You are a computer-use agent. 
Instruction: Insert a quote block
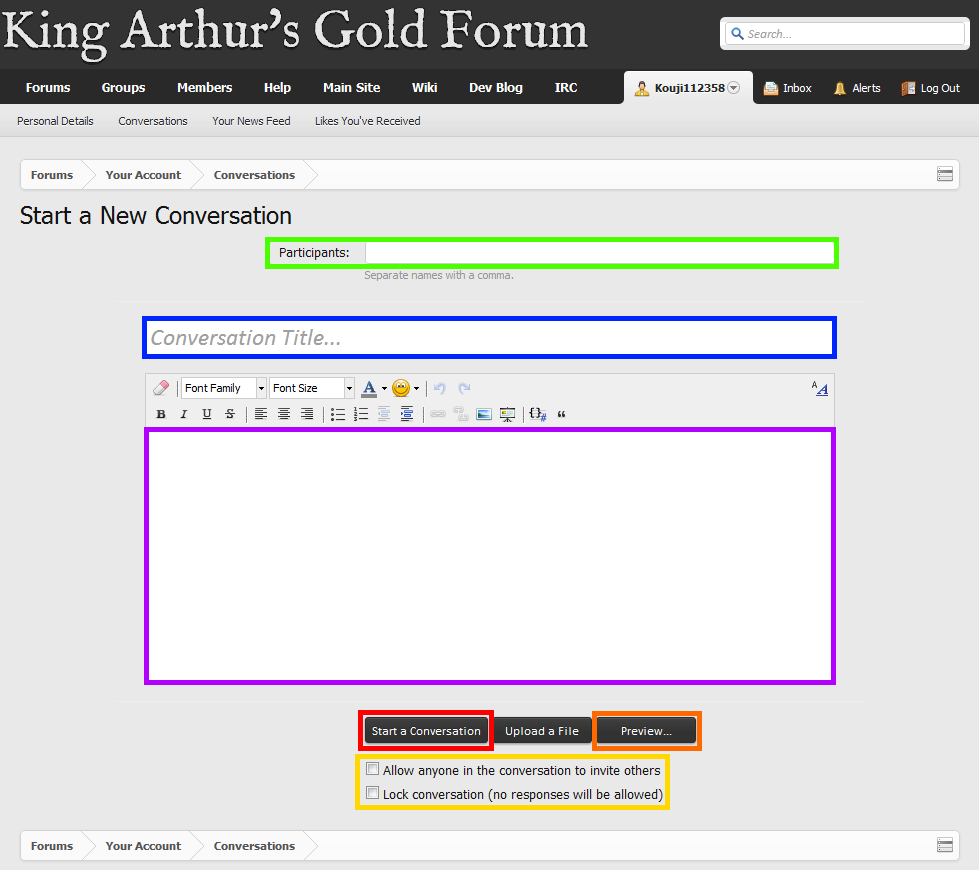point(561,414)
